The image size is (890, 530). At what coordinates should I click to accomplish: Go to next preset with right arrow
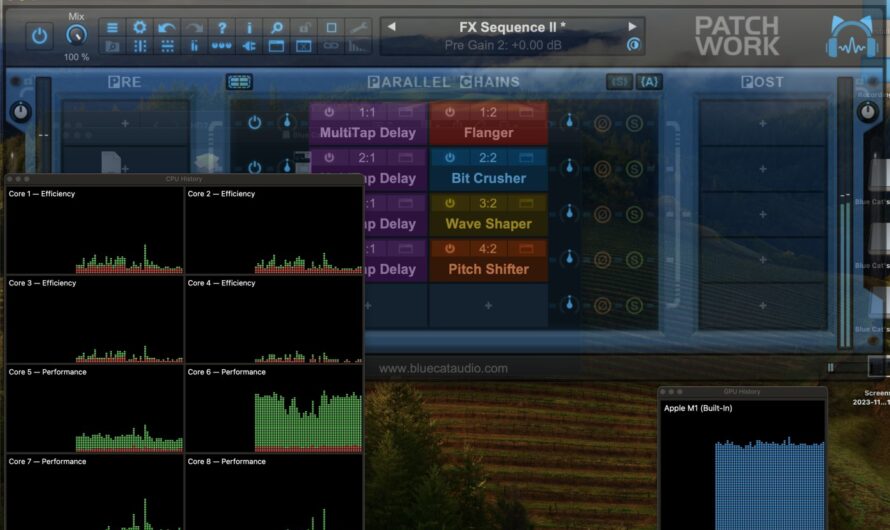632,27
